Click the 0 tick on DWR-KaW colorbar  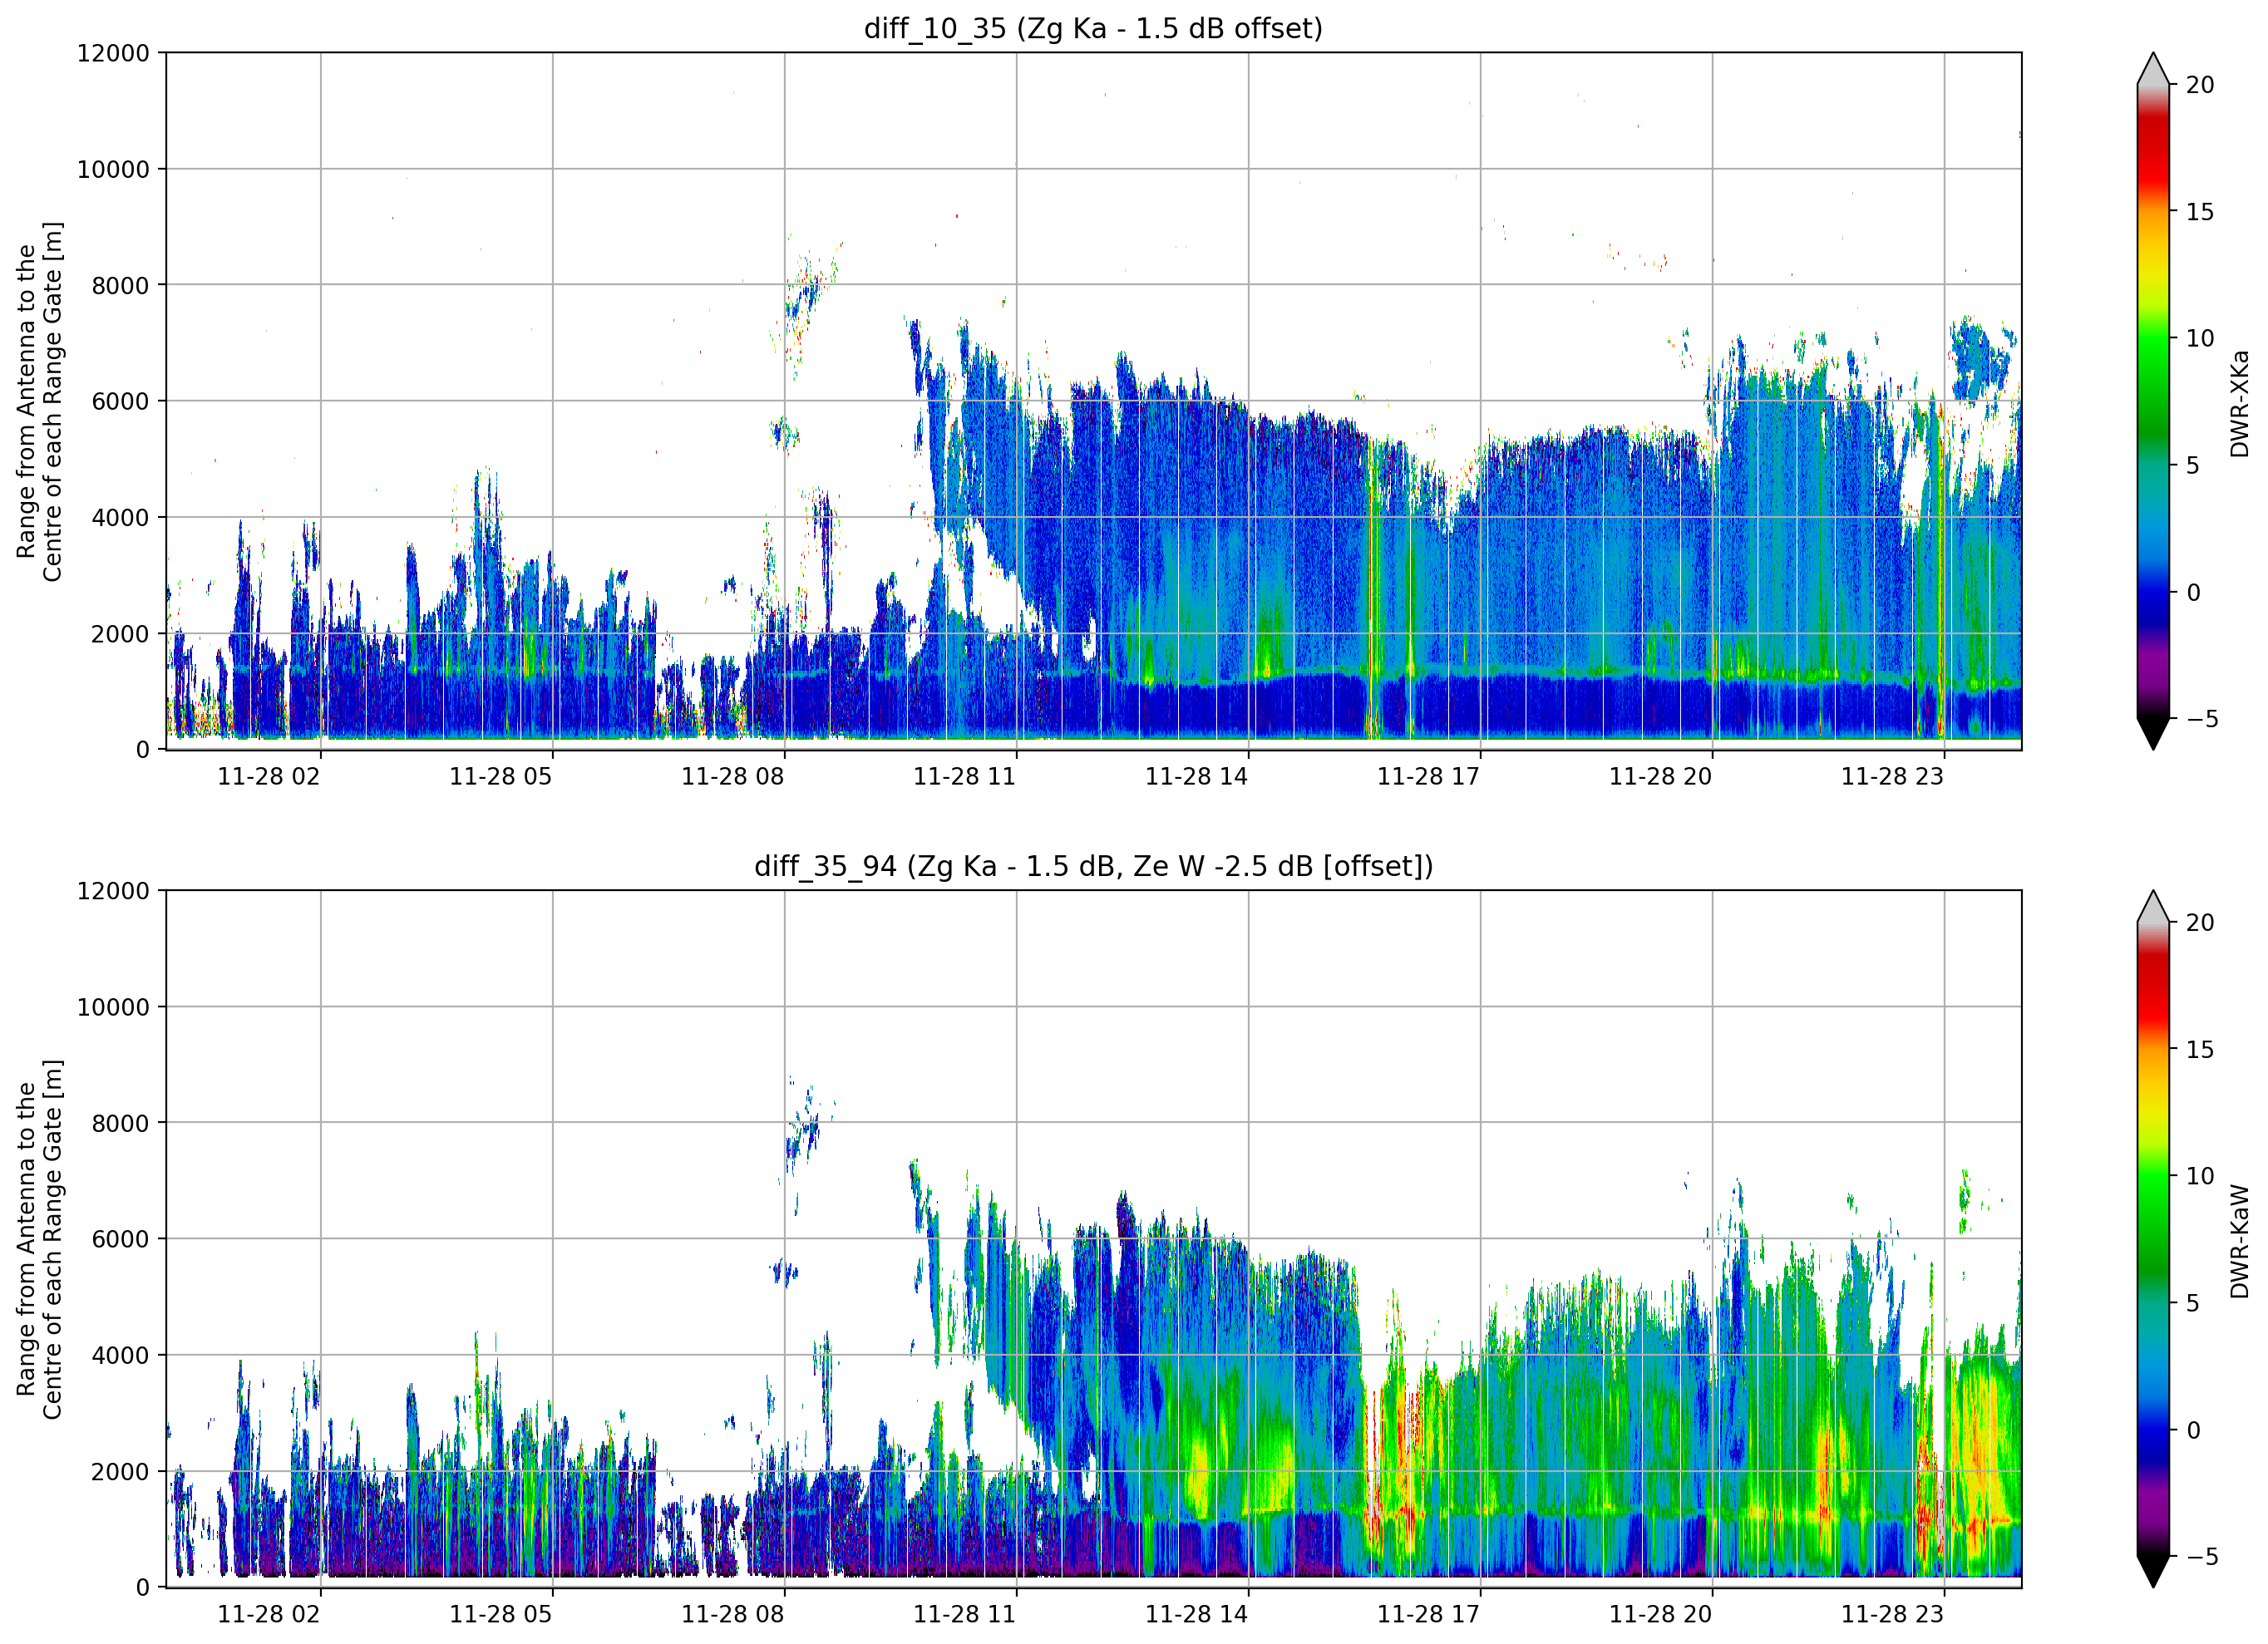2193,1430
